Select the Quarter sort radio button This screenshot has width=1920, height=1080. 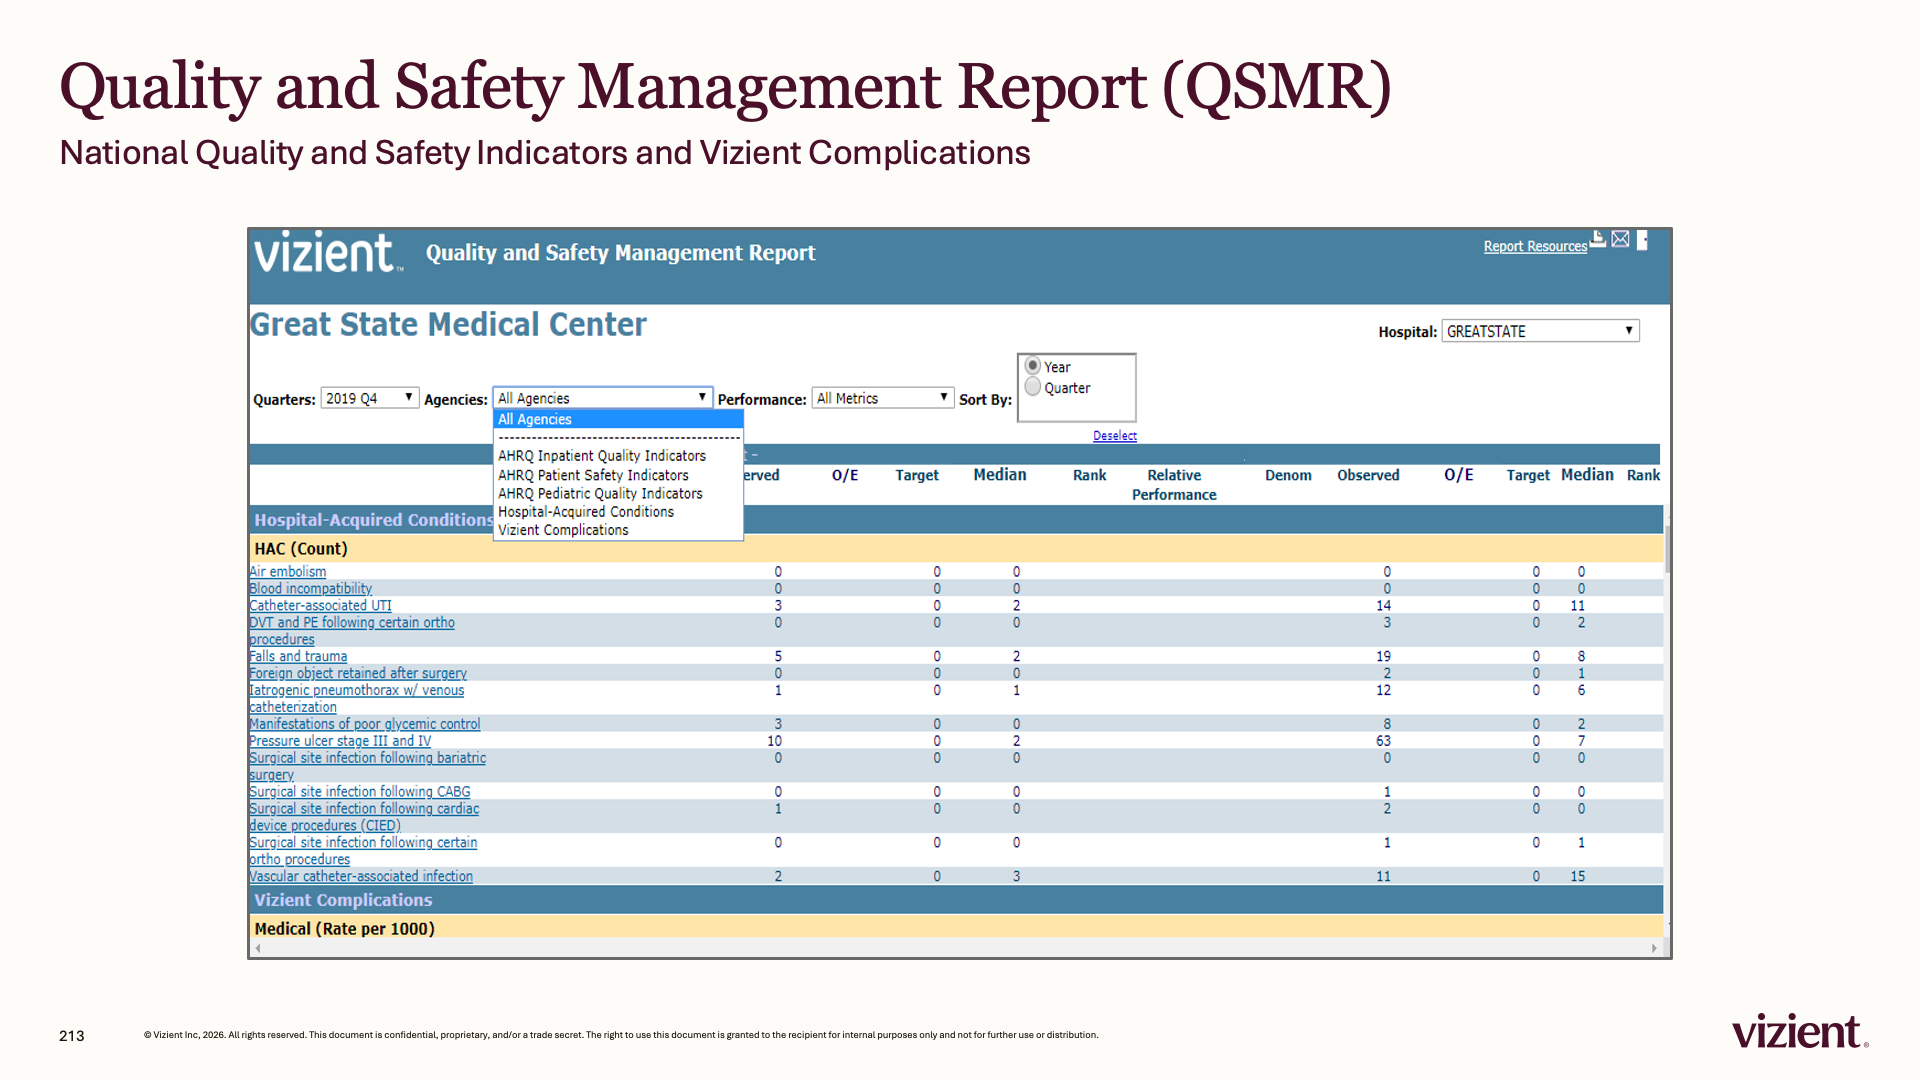coord(1033,387)
